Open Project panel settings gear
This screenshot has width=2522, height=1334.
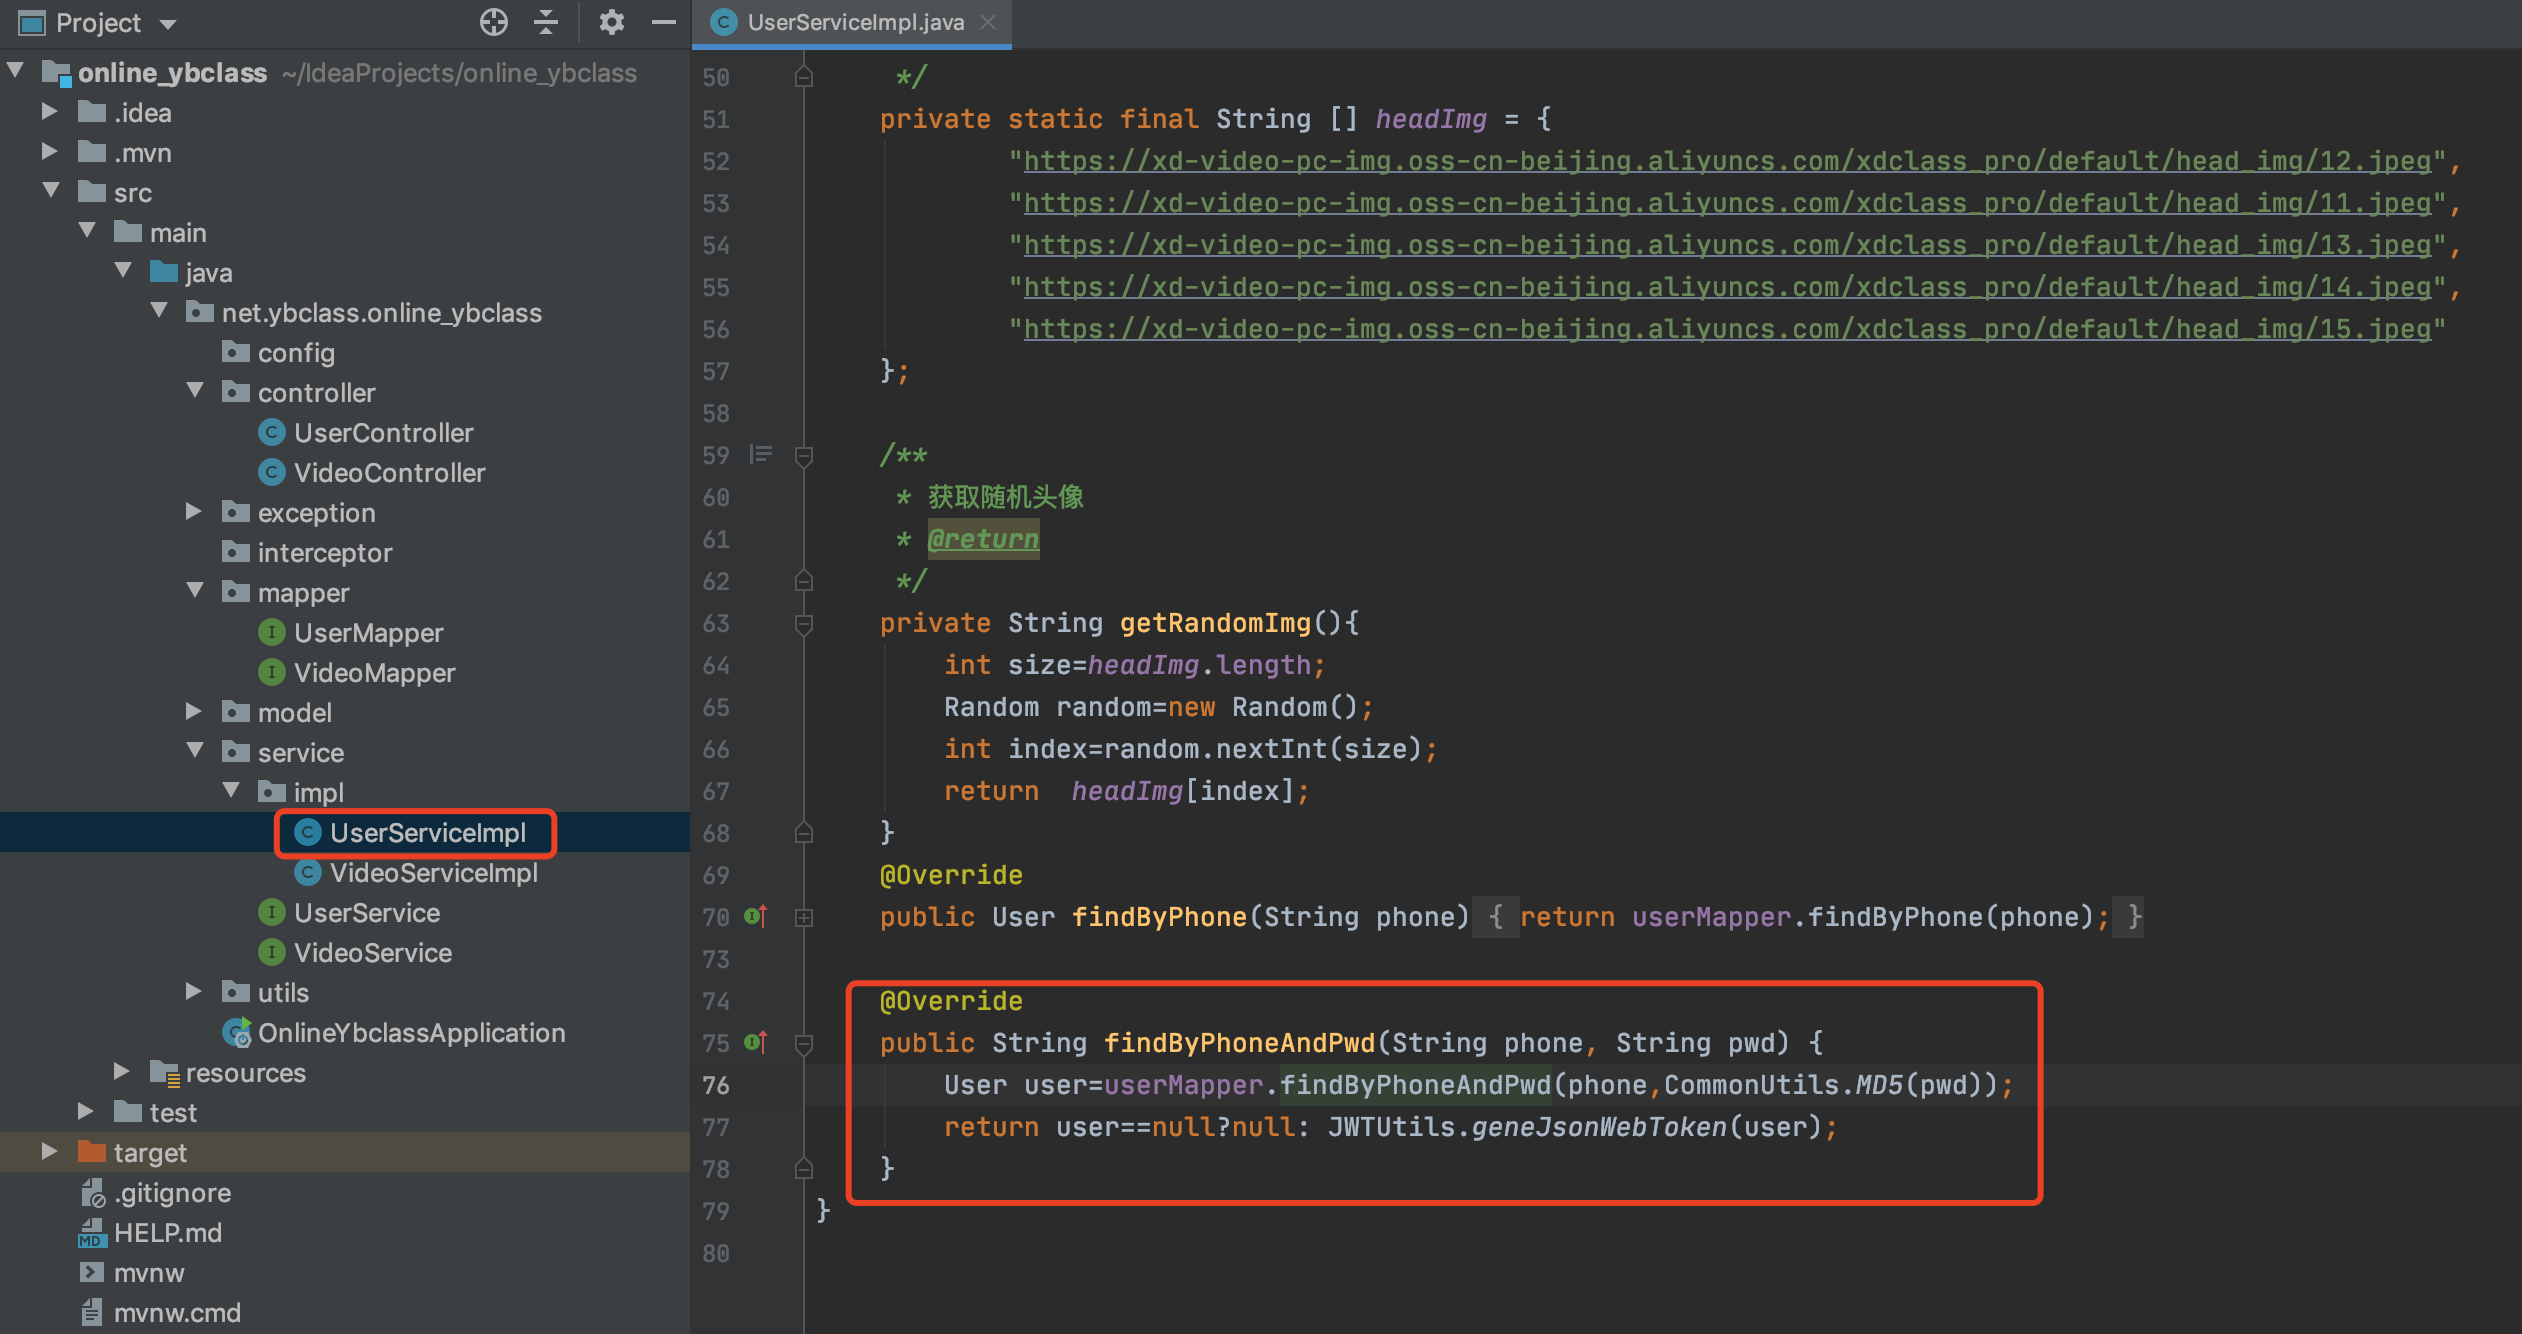[x=611, y=22]
